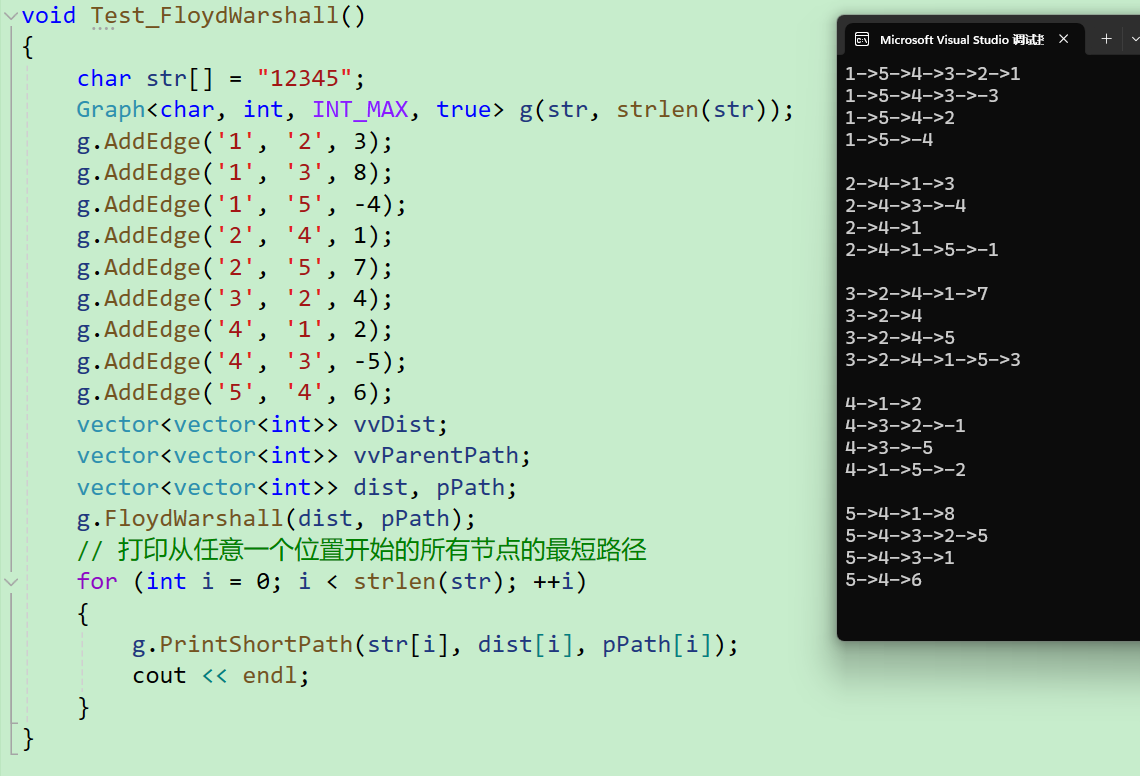Click console output line 4->3->2->-1

click(904, 425)
